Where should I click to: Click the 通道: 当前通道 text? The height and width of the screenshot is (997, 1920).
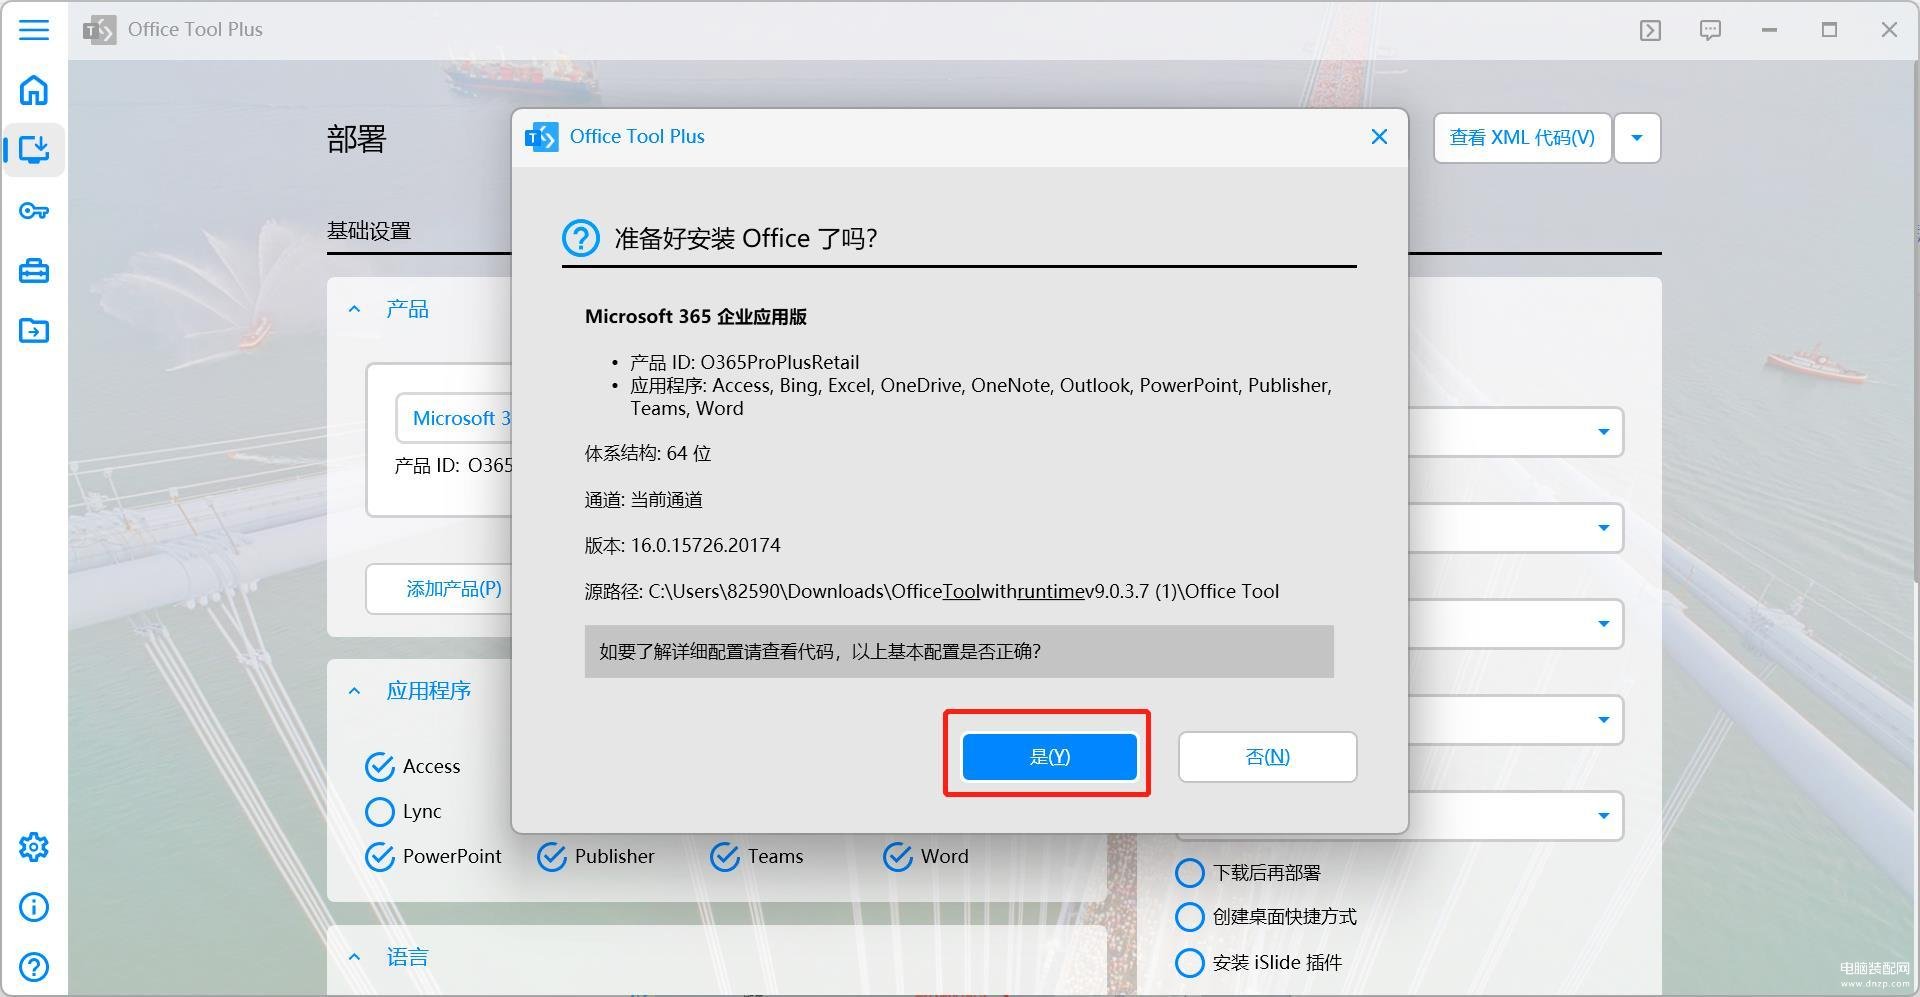click(x=644, y=499)
